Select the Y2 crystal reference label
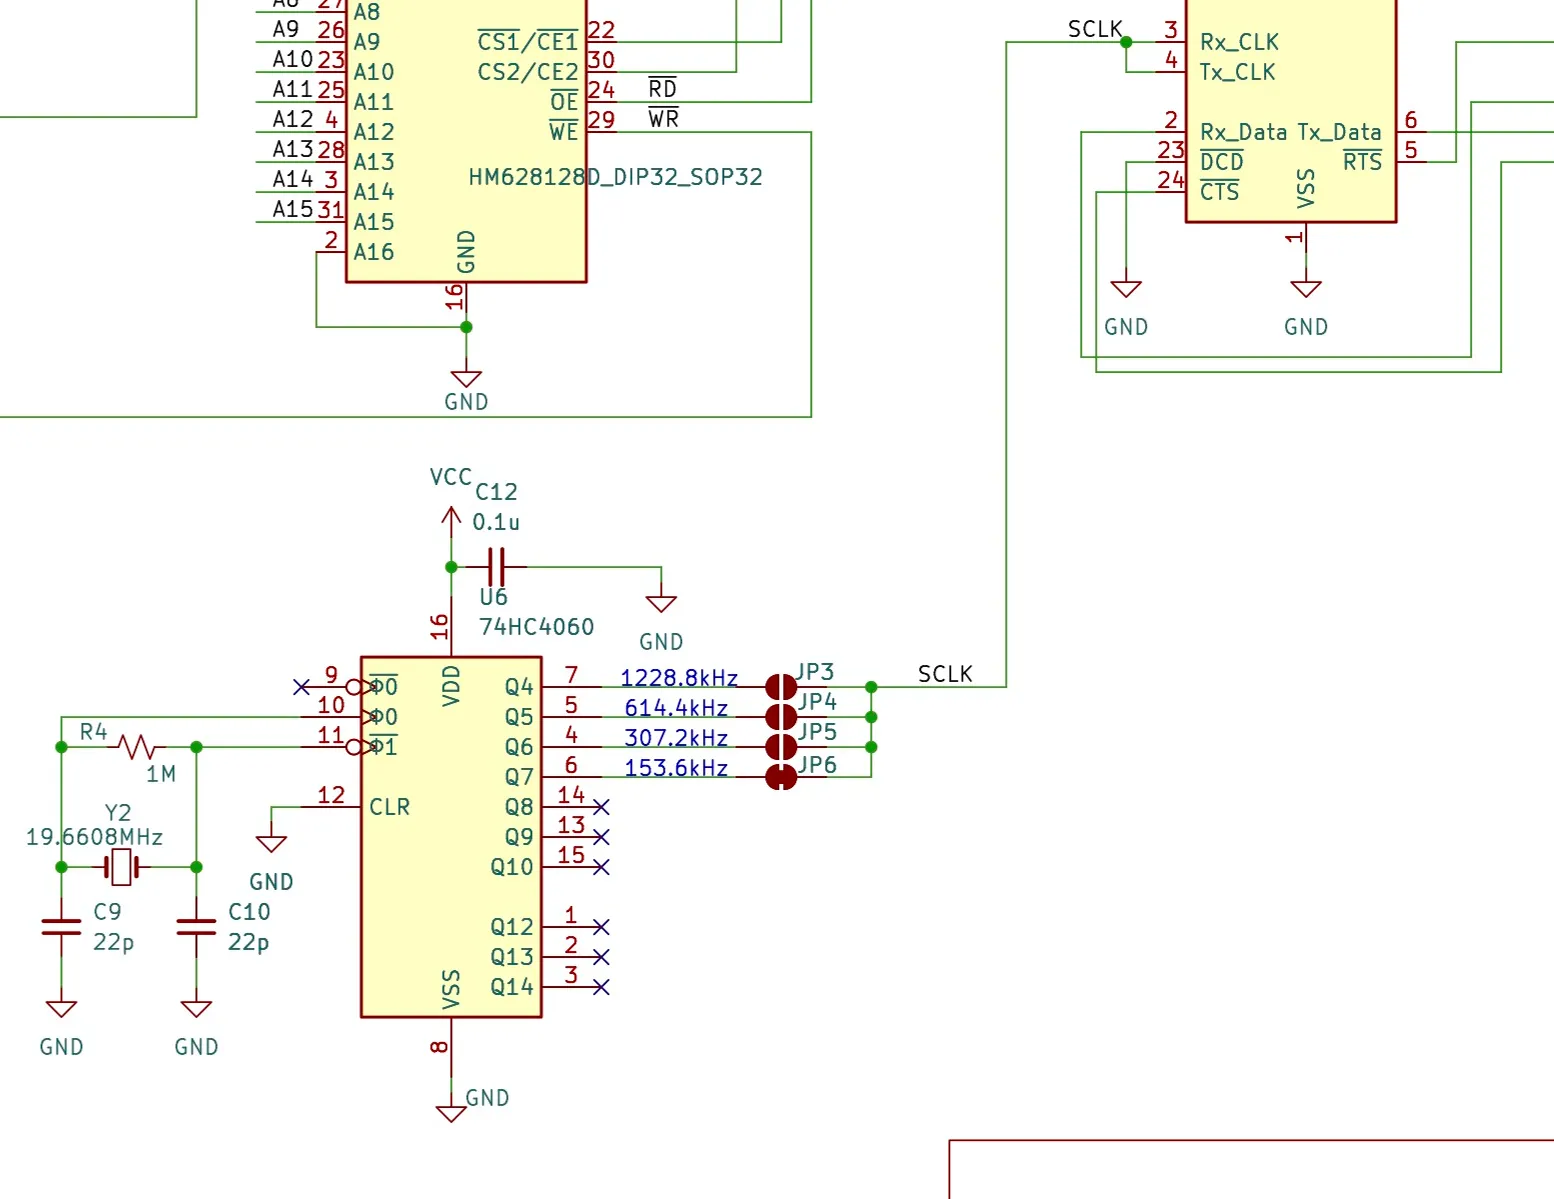Viewport: 1554px width, 1199px height. 118,812
